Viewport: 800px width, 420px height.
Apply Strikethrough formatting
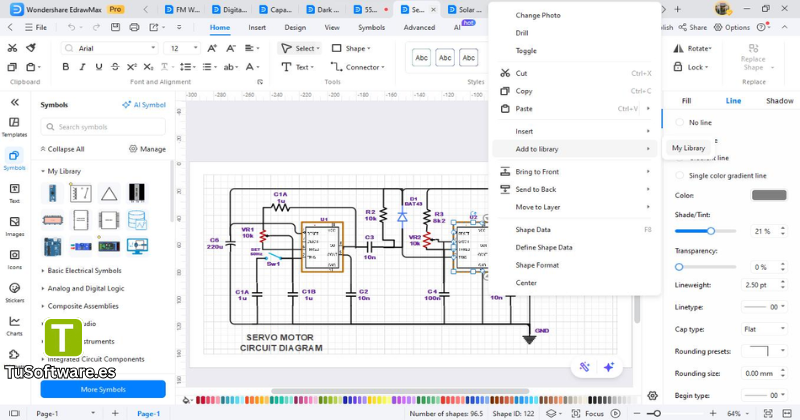pyautogui.click(x=115, y=67)
